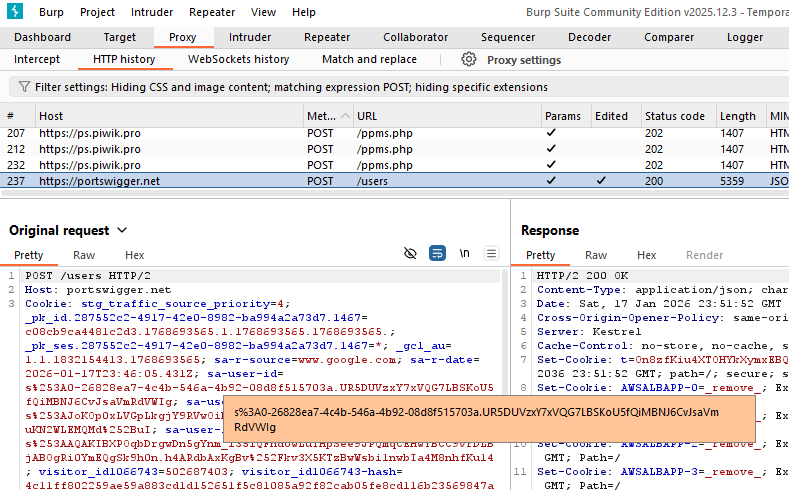
Task: Toggle hide non-printable characters eye icon
Action: point(410,253)
